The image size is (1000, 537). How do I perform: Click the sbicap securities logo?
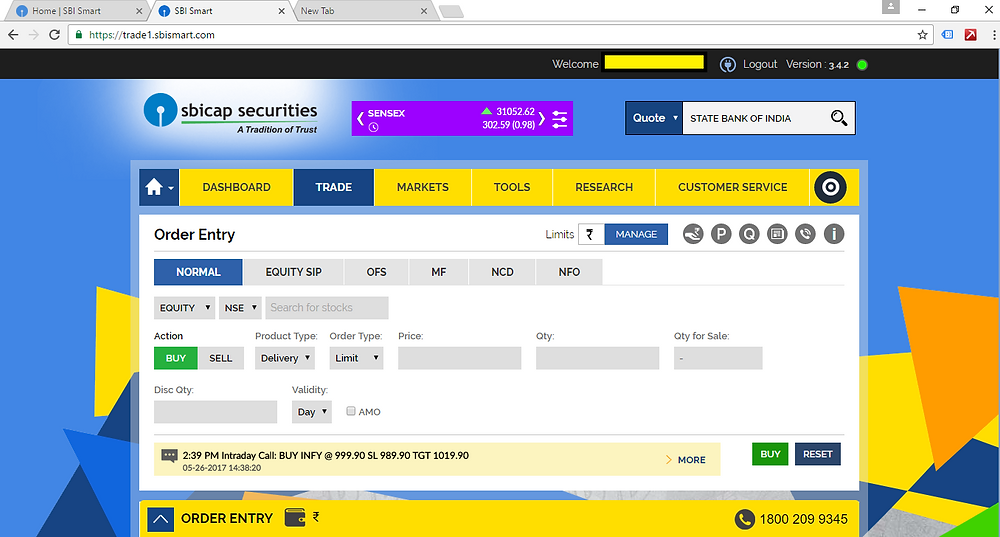click(x=231, y=114)
